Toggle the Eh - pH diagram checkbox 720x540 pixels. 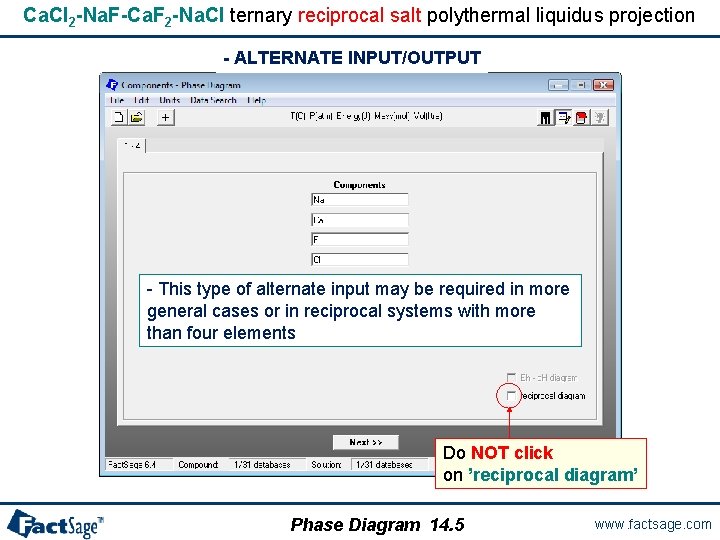click(x=511, y=377)
